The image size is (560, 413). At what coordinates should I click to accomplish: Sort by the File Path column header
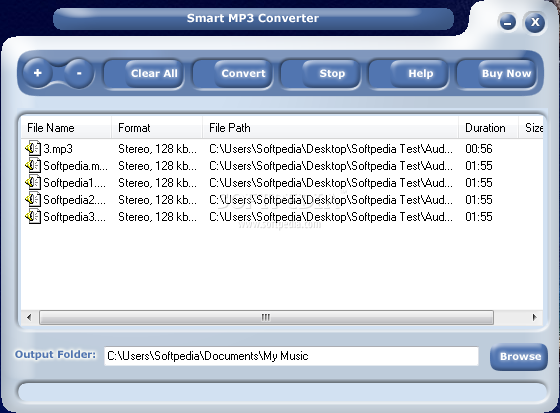coord(331,128)
